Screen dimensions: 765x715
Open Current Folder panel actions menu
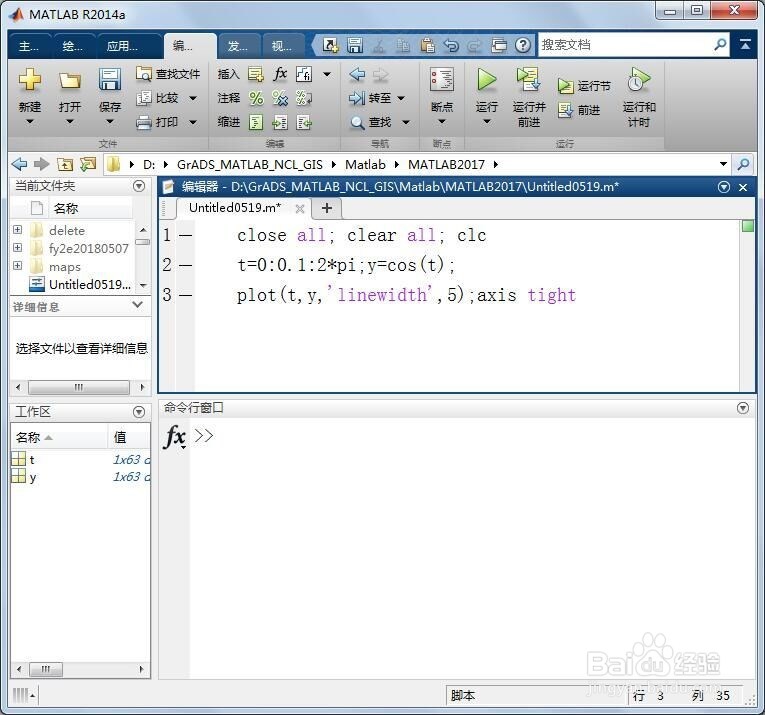(139, 186)
